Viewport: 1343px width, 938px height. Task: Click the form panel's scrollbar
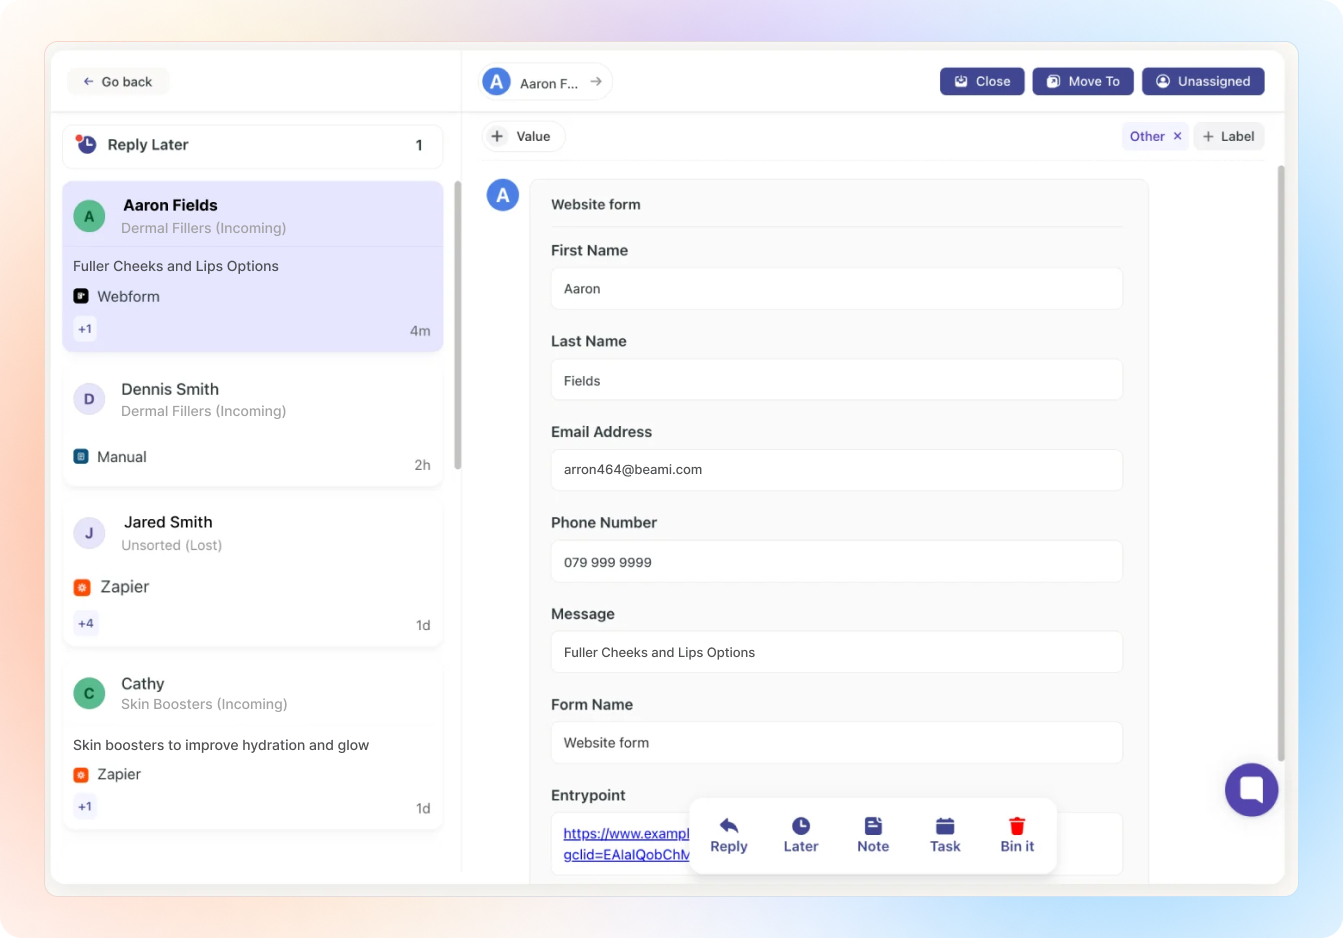click(1281, 463)
